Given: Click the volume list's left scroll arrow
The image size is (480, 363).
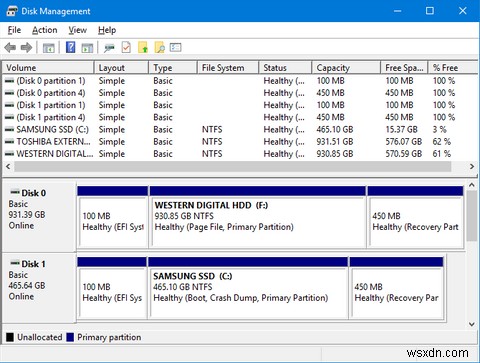Looking at the screenshot, I should click(x=8, y=166).
